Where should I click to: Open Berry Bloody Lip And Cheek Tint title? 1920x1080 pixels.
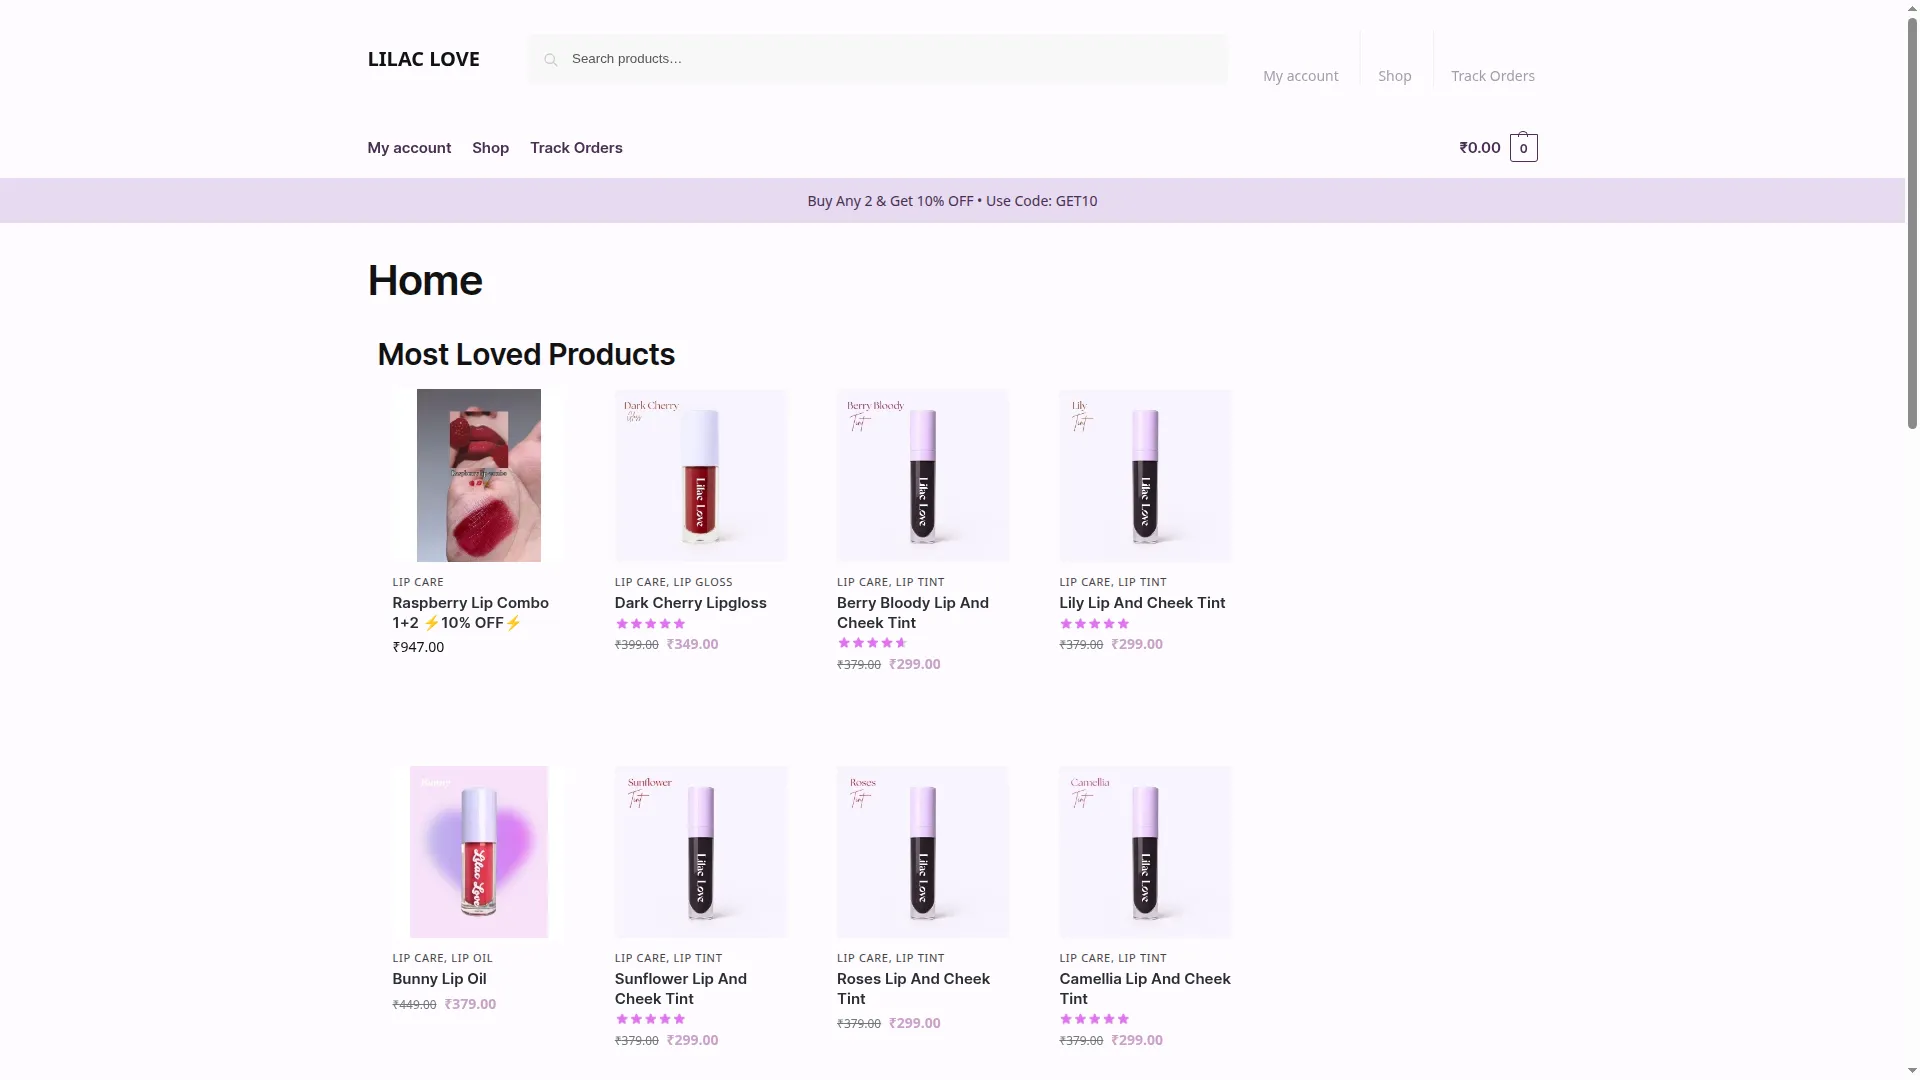click(913, 613)
